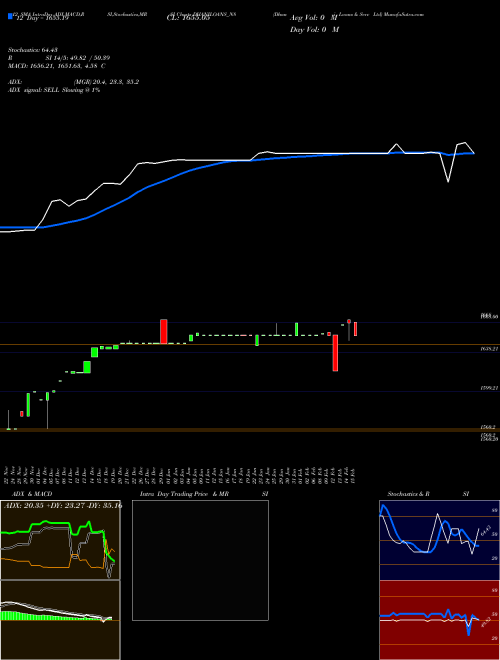Click the blue 12 Day SMA legend swatch
The image size is (500, 660).
tap(11, 17)
